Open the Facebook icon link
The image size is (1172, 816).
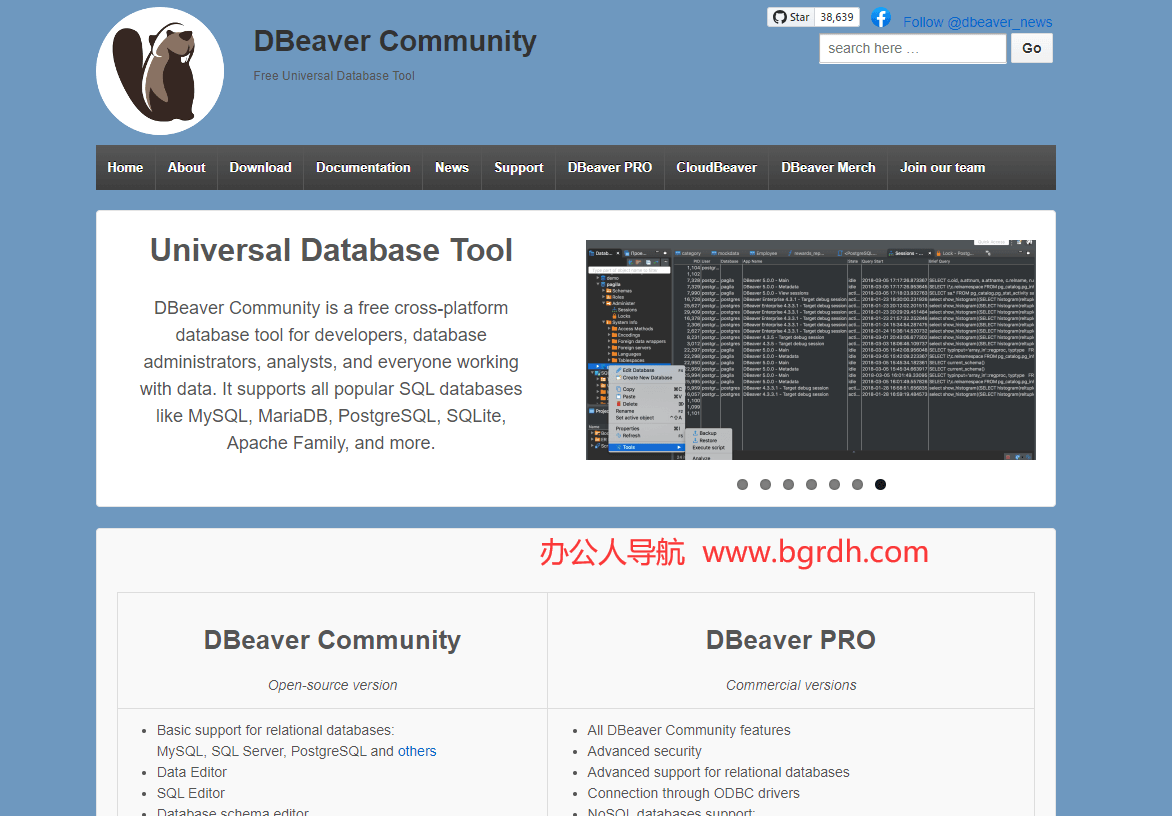[x=881, y=18]
